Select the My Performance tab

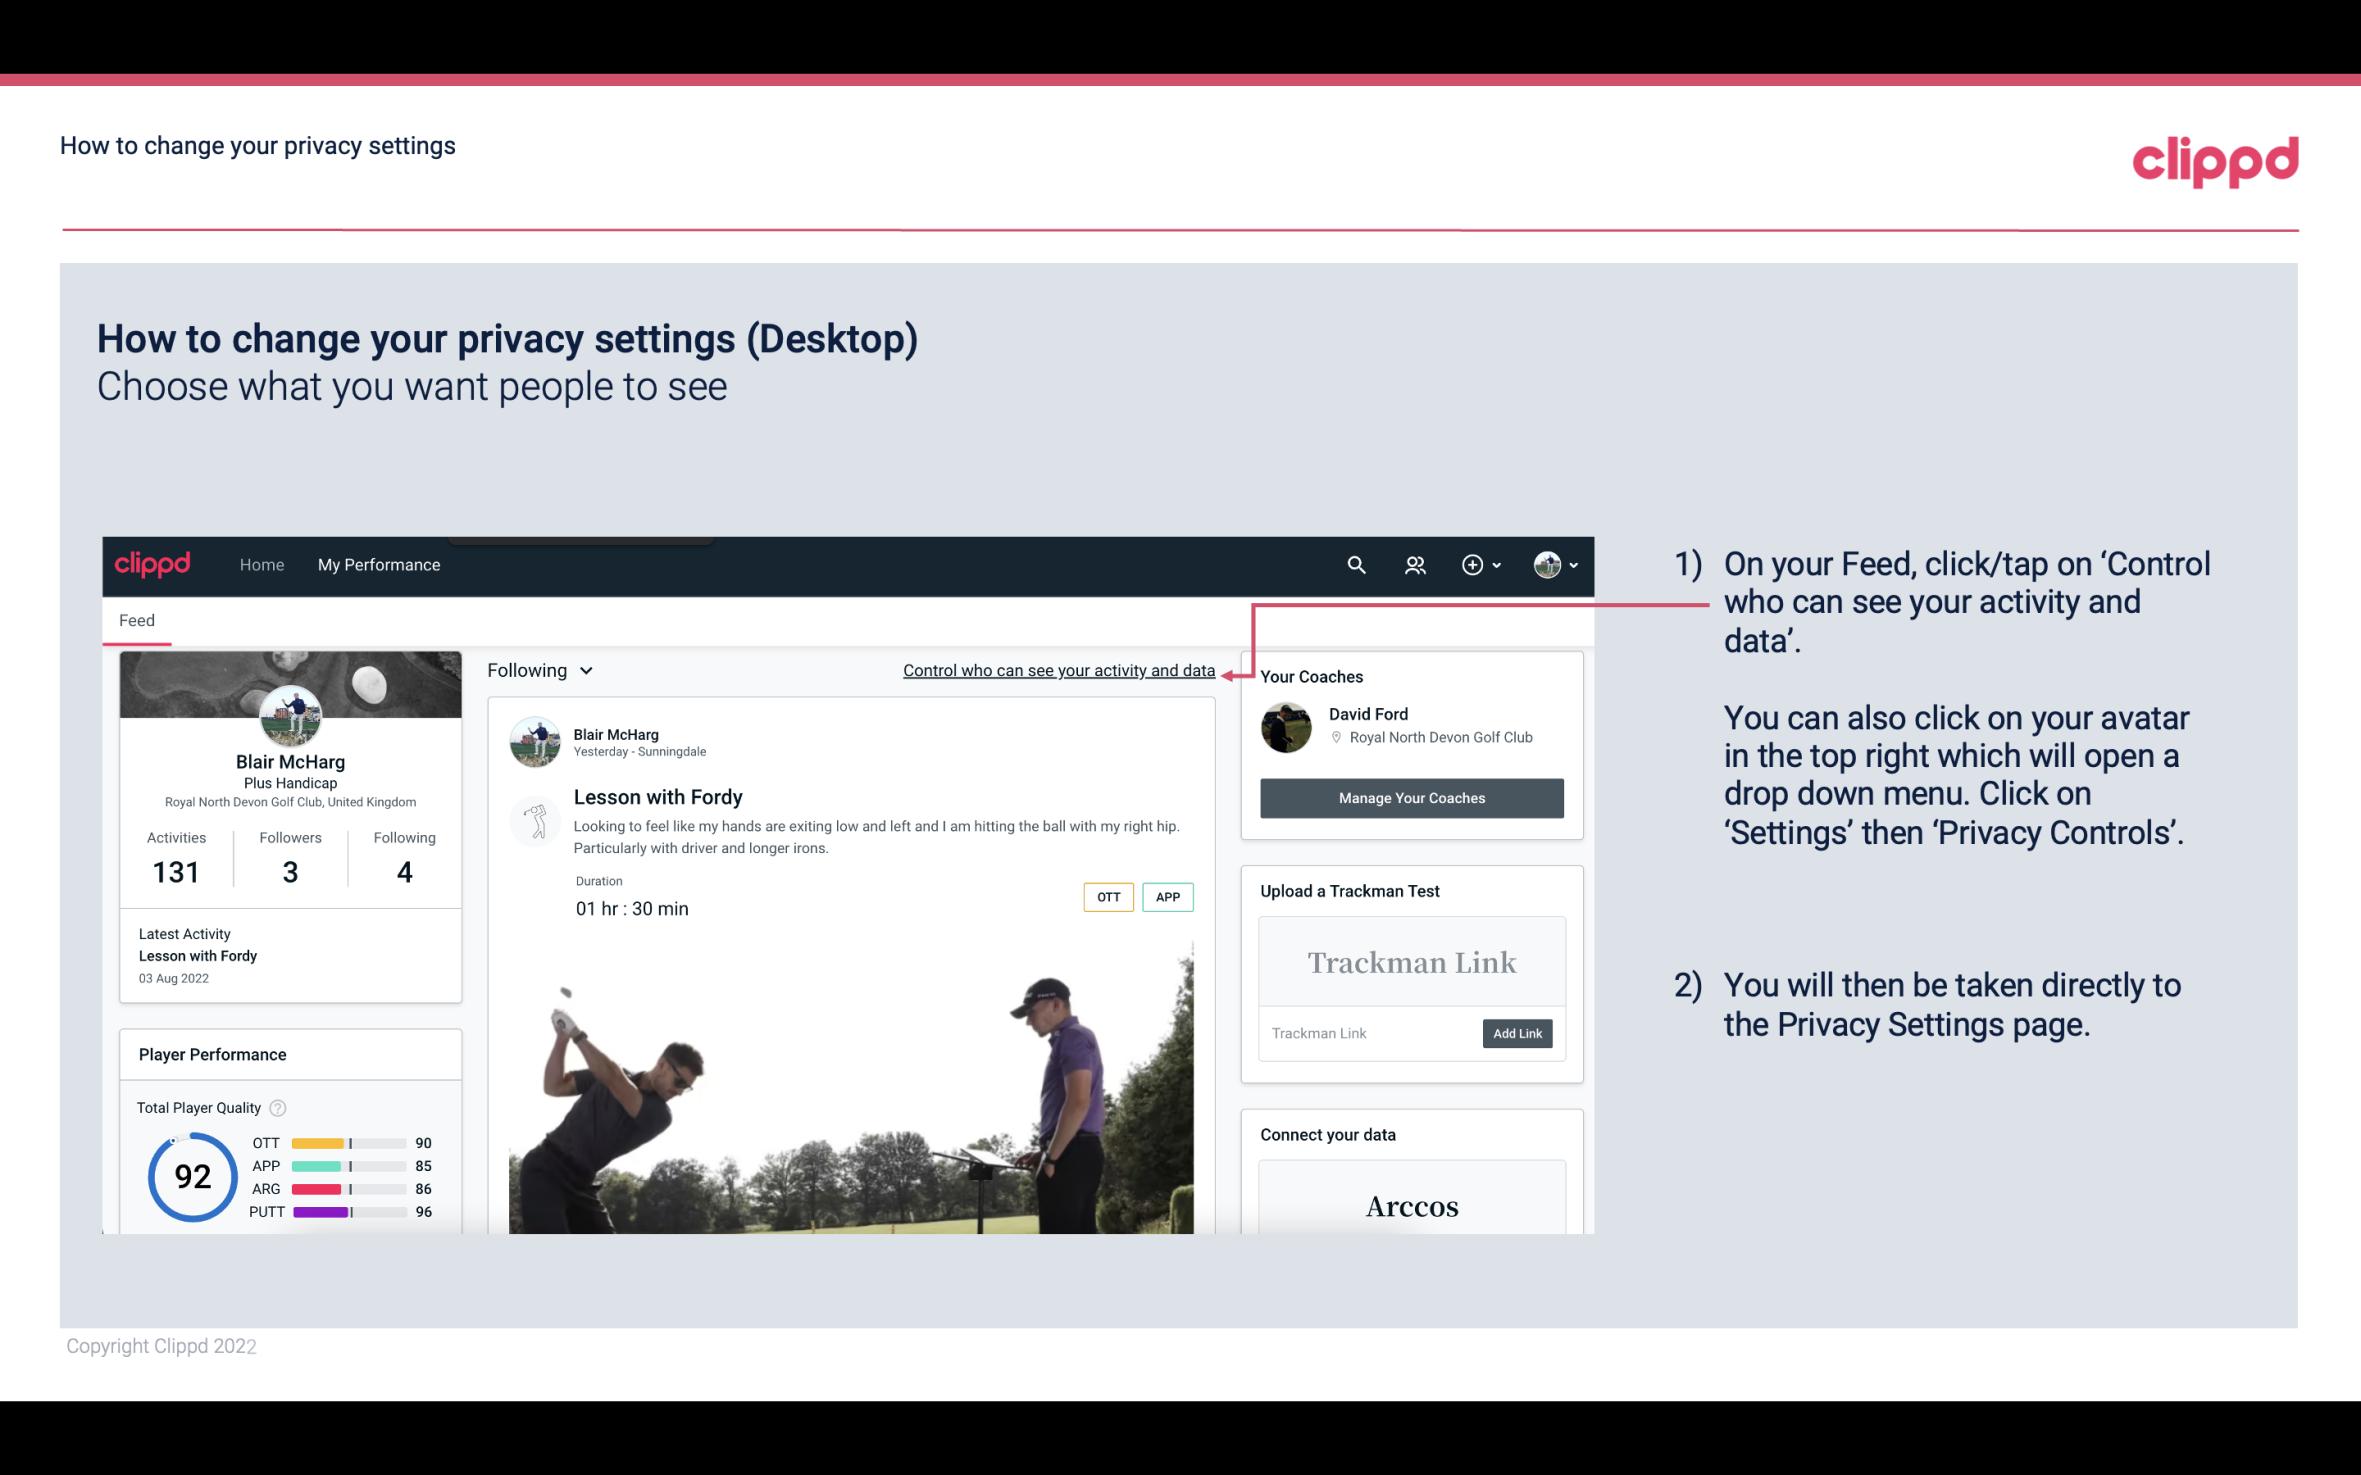tap(379, 564)
